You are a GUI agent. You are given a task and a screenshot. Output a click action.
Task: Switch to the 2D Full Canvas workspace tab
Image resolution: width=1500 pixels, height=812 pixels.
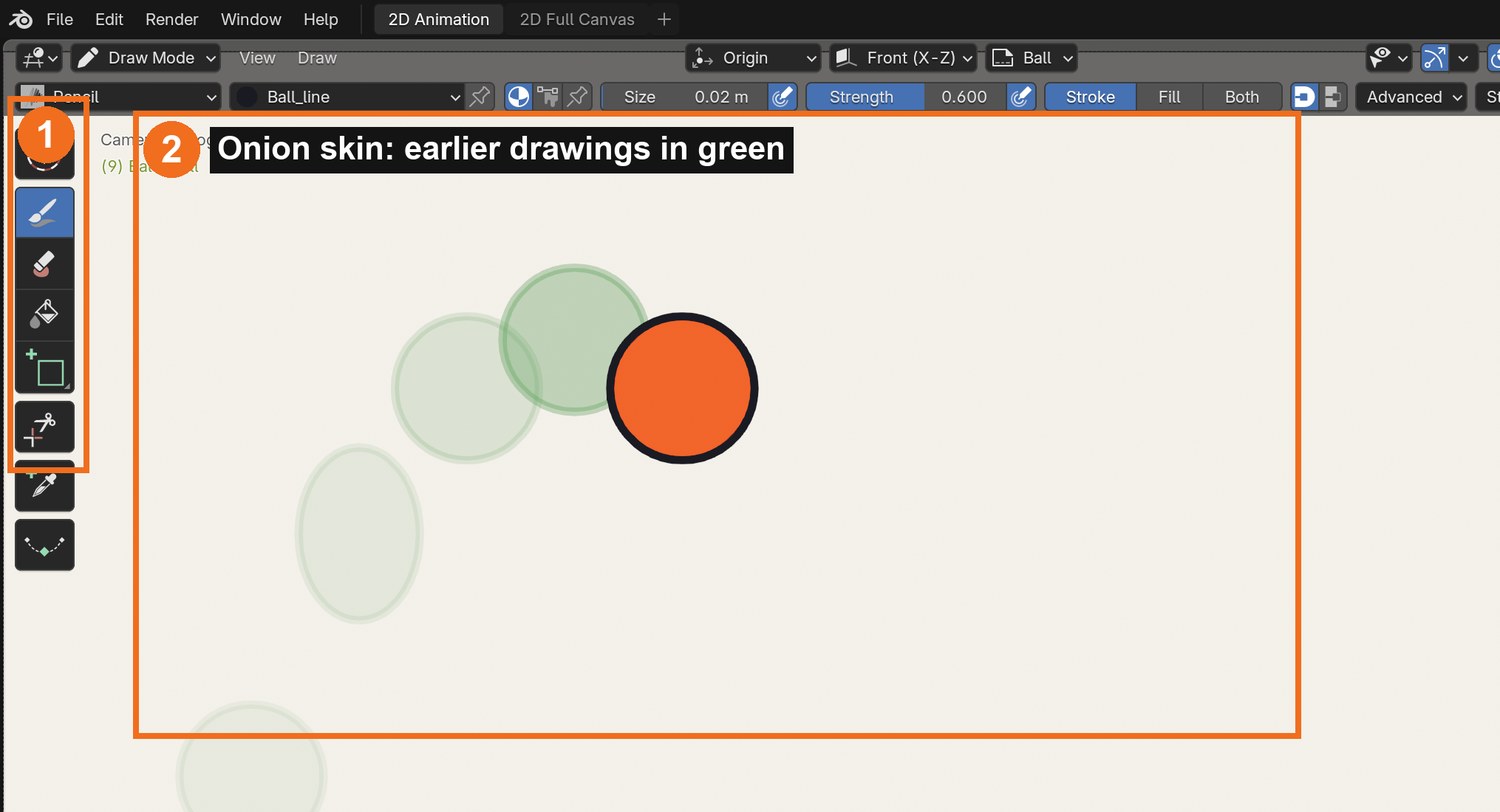(577, 19)
